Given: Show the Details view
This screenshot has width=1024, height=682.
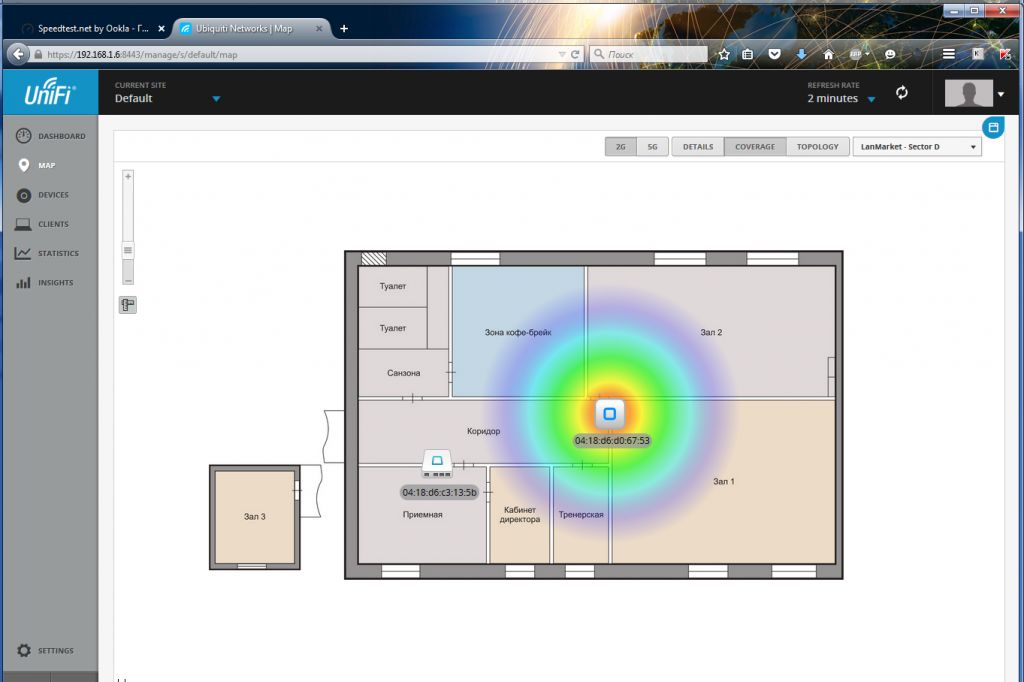Looking at the screenshot, I should point(698,147).
